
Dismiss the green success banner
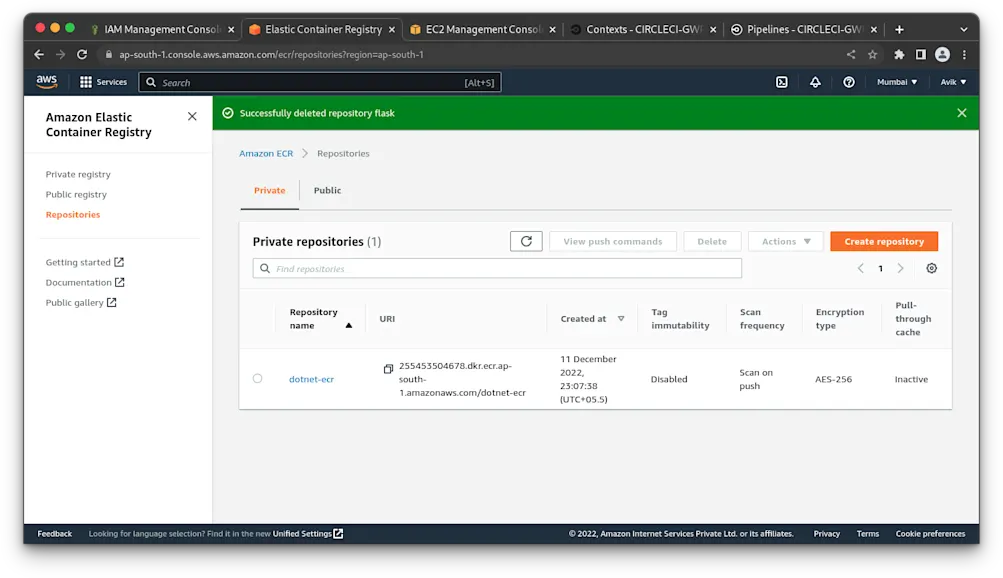(x=961, y=113)
